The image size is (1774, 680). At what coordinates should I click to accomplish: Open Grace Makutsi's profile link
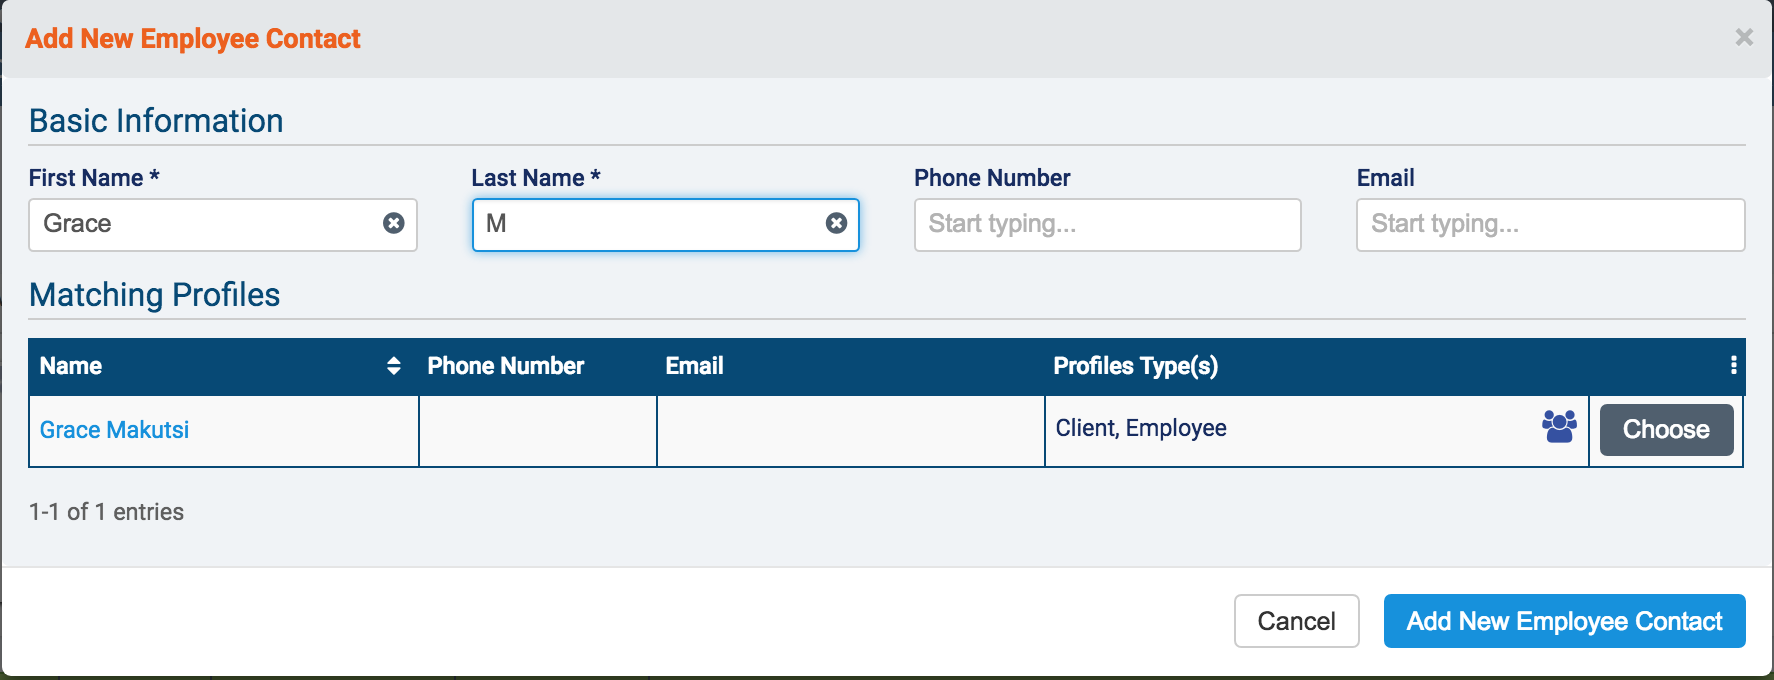(115, 430)
